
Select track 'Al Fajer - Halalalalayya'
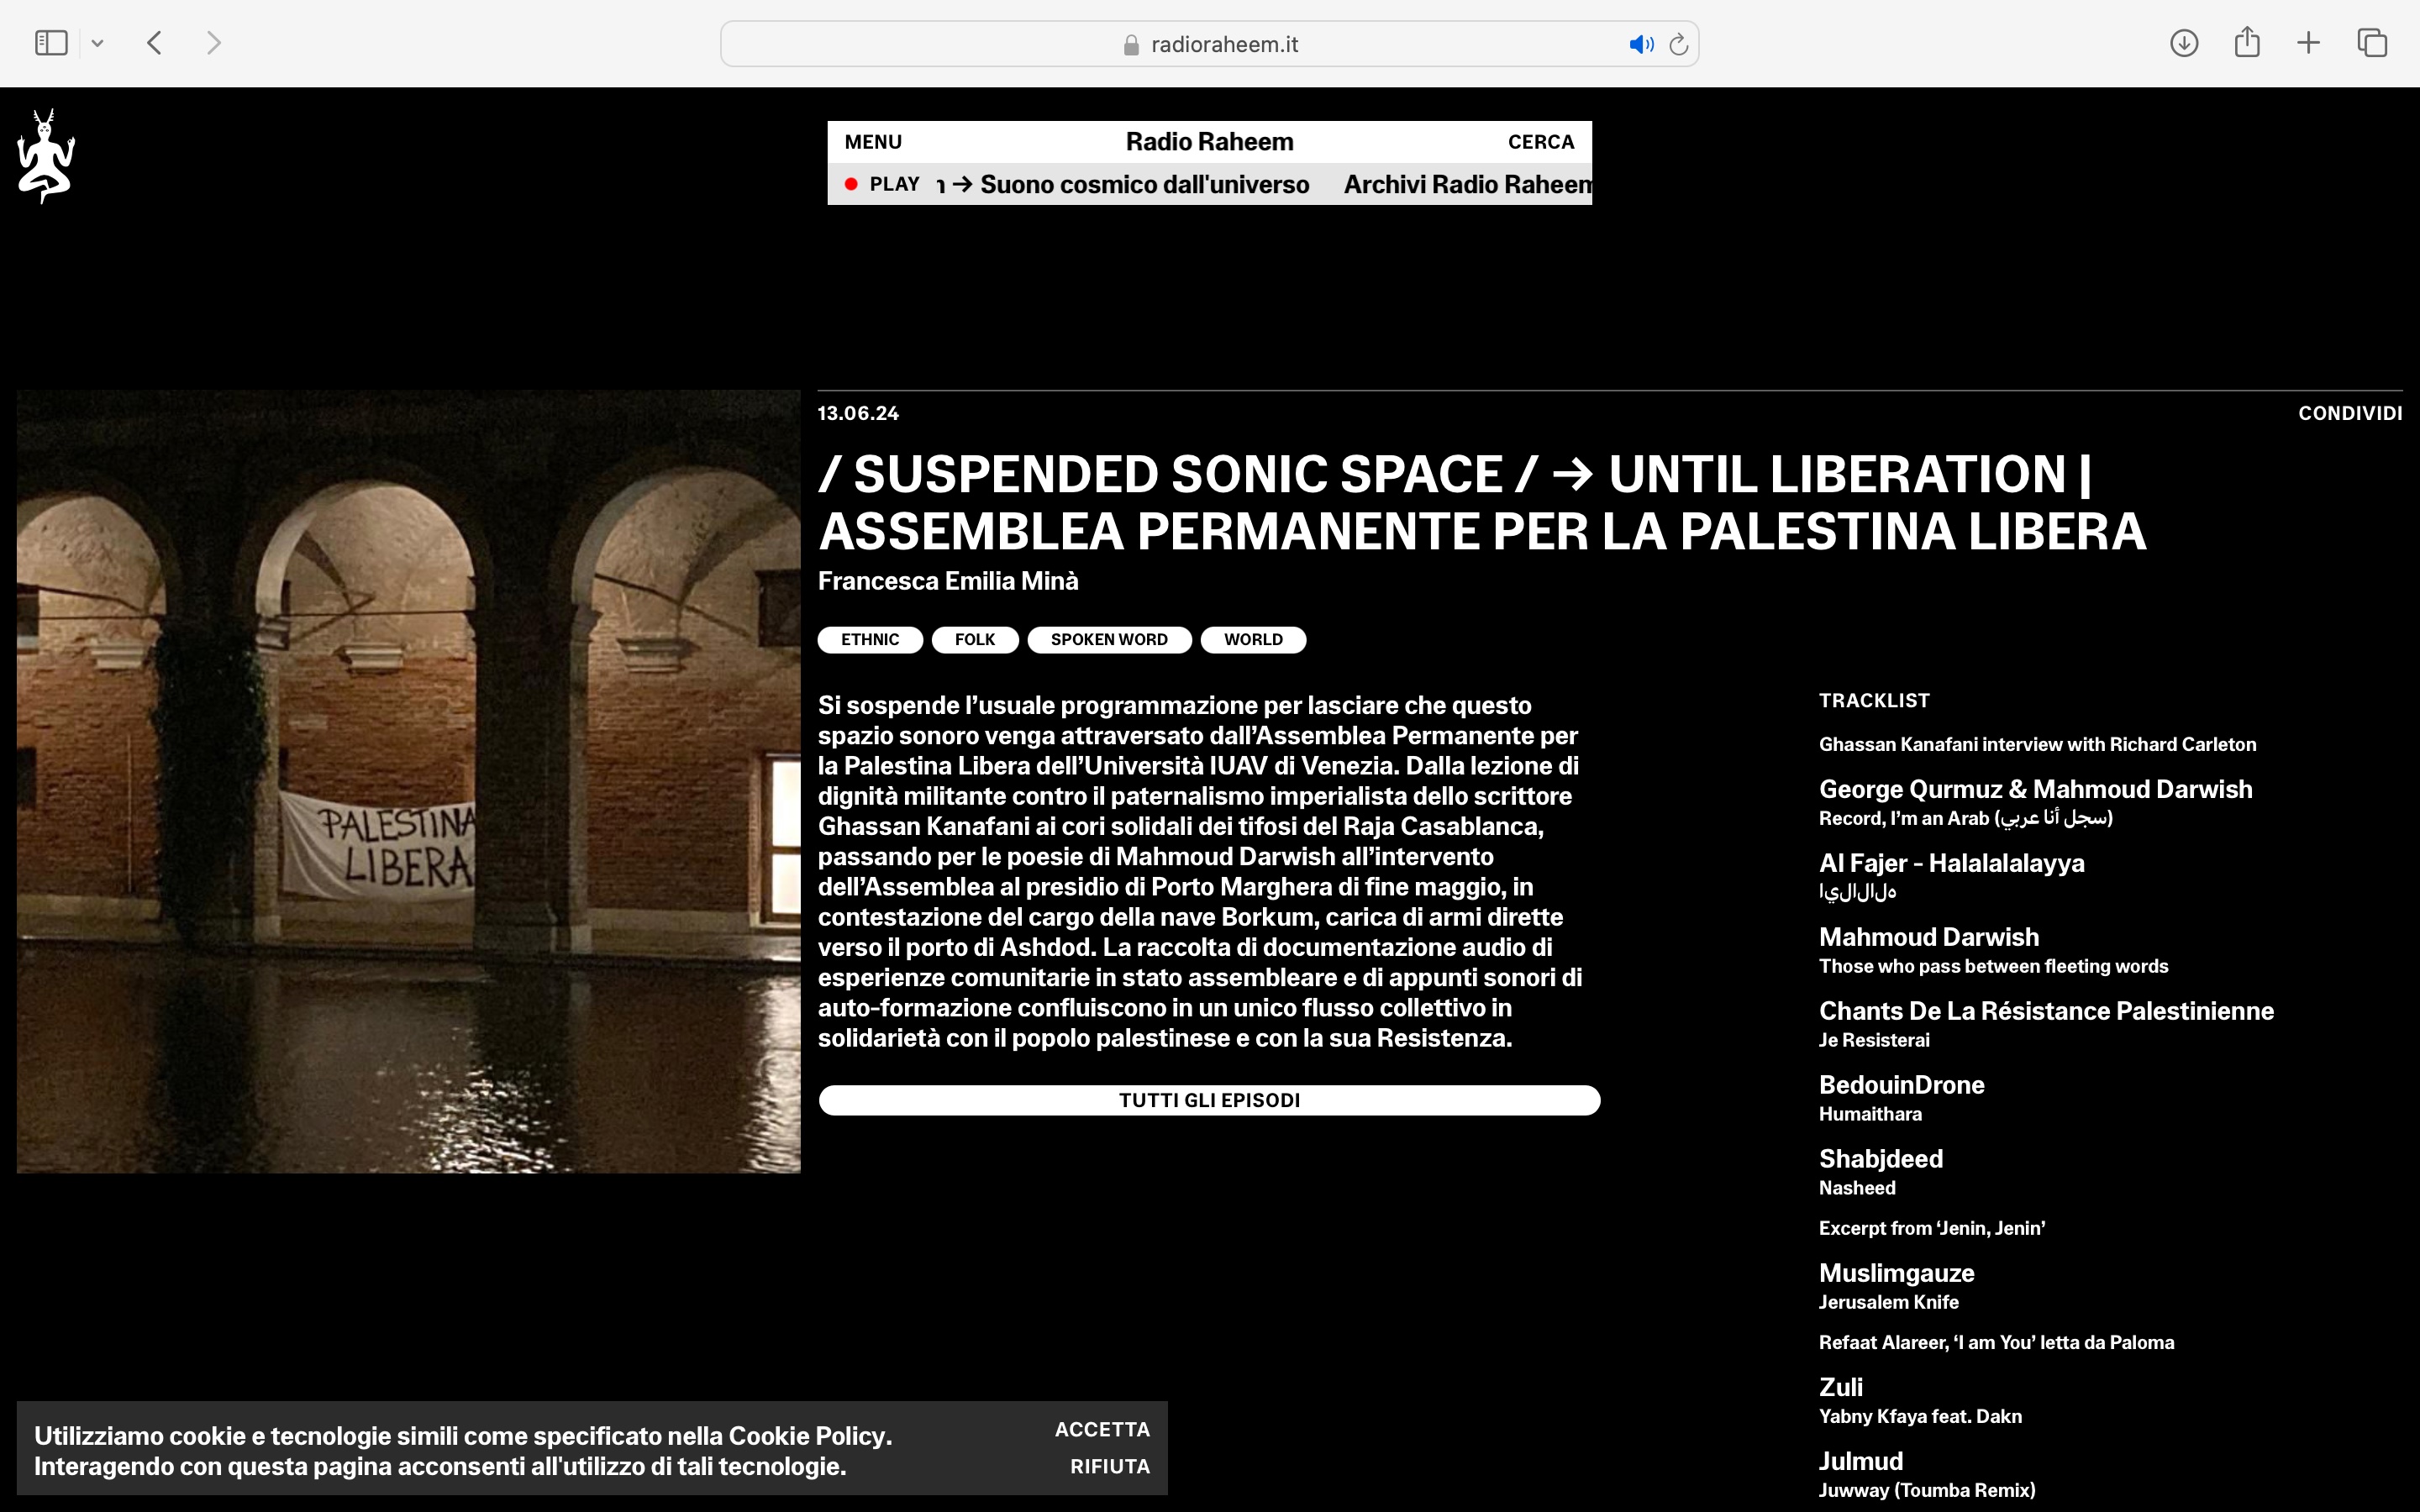pyautogui.click(x=1951, y=863)
